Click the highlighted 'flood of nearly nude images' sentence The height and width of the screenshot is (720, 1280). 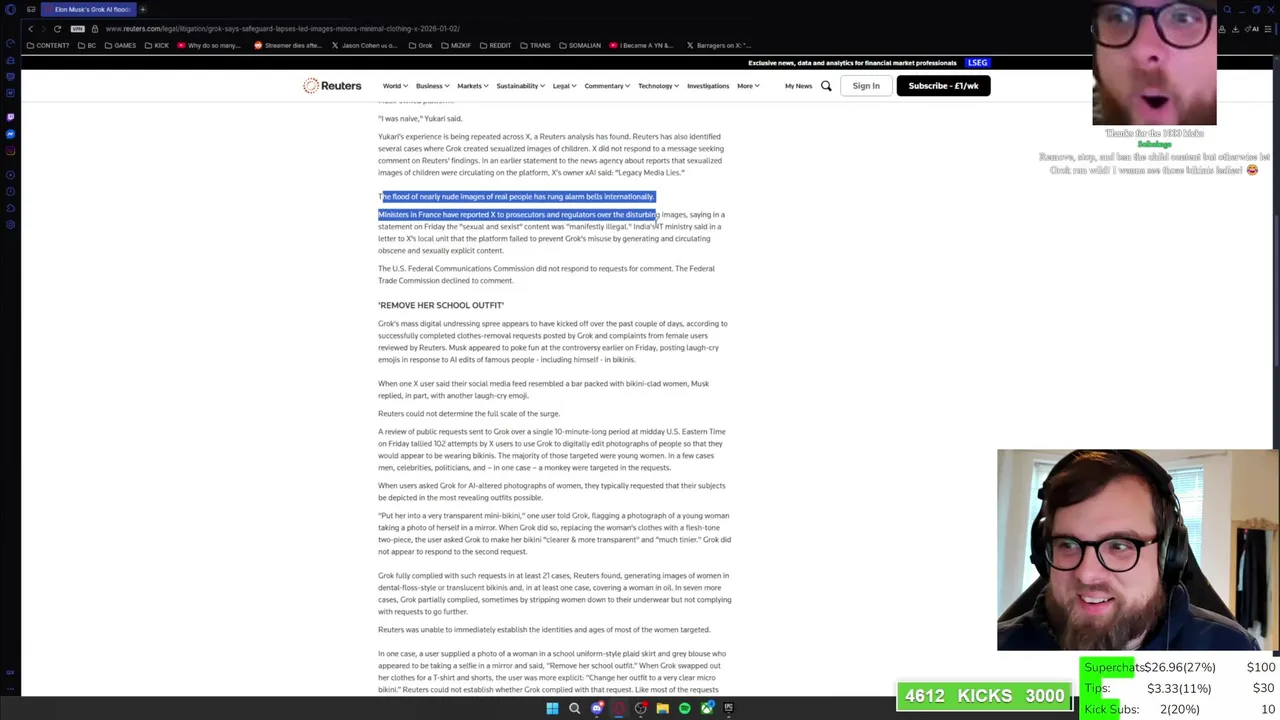click(x=517, y=197)
